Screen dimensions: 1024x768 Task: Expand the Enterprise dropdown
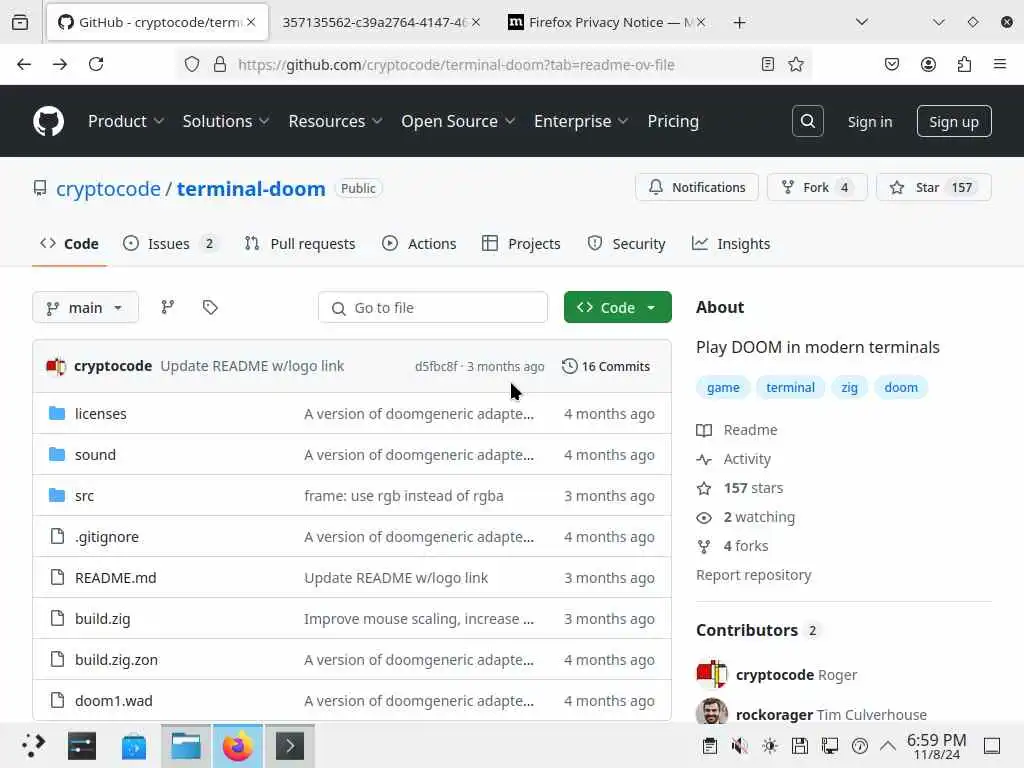(581, 121)
